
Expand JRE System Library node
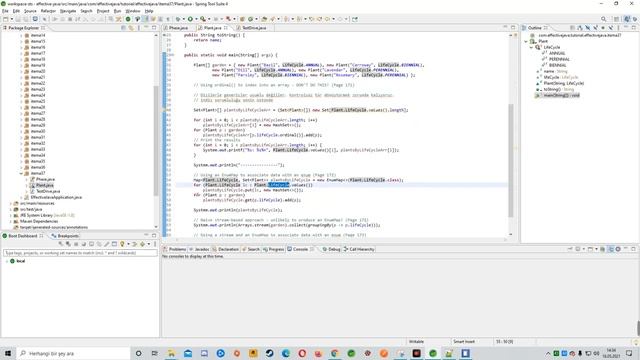(x=11, y=215)
